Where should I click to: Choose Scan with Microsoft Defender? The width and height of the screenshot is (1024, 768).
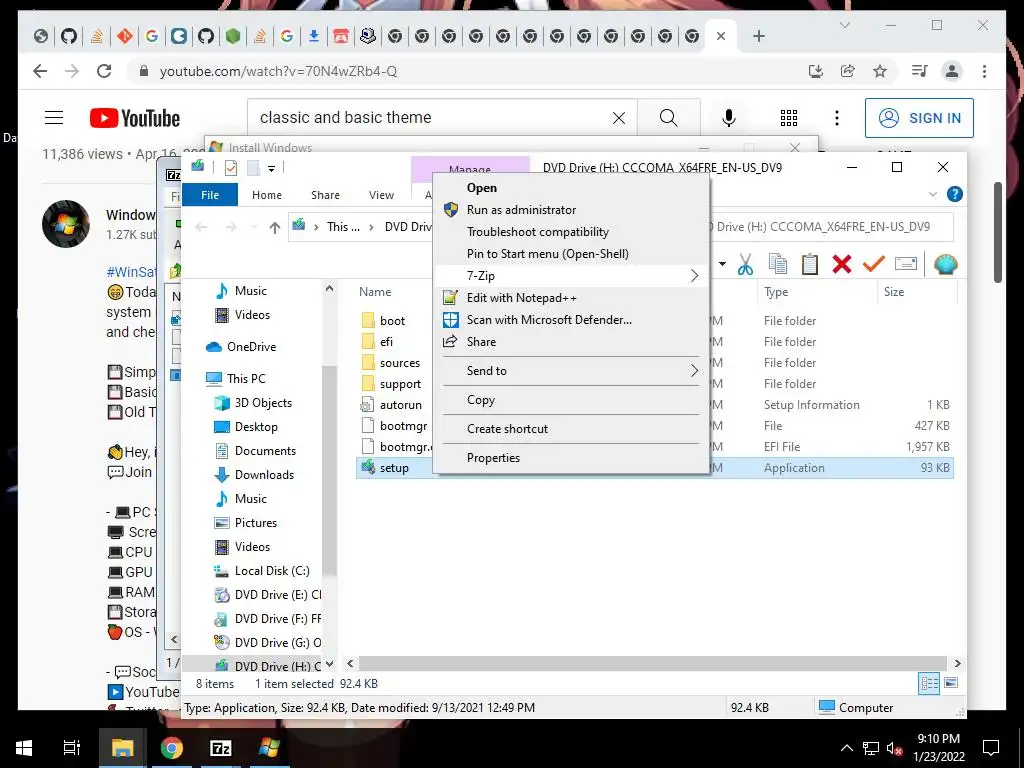(549, 320)
